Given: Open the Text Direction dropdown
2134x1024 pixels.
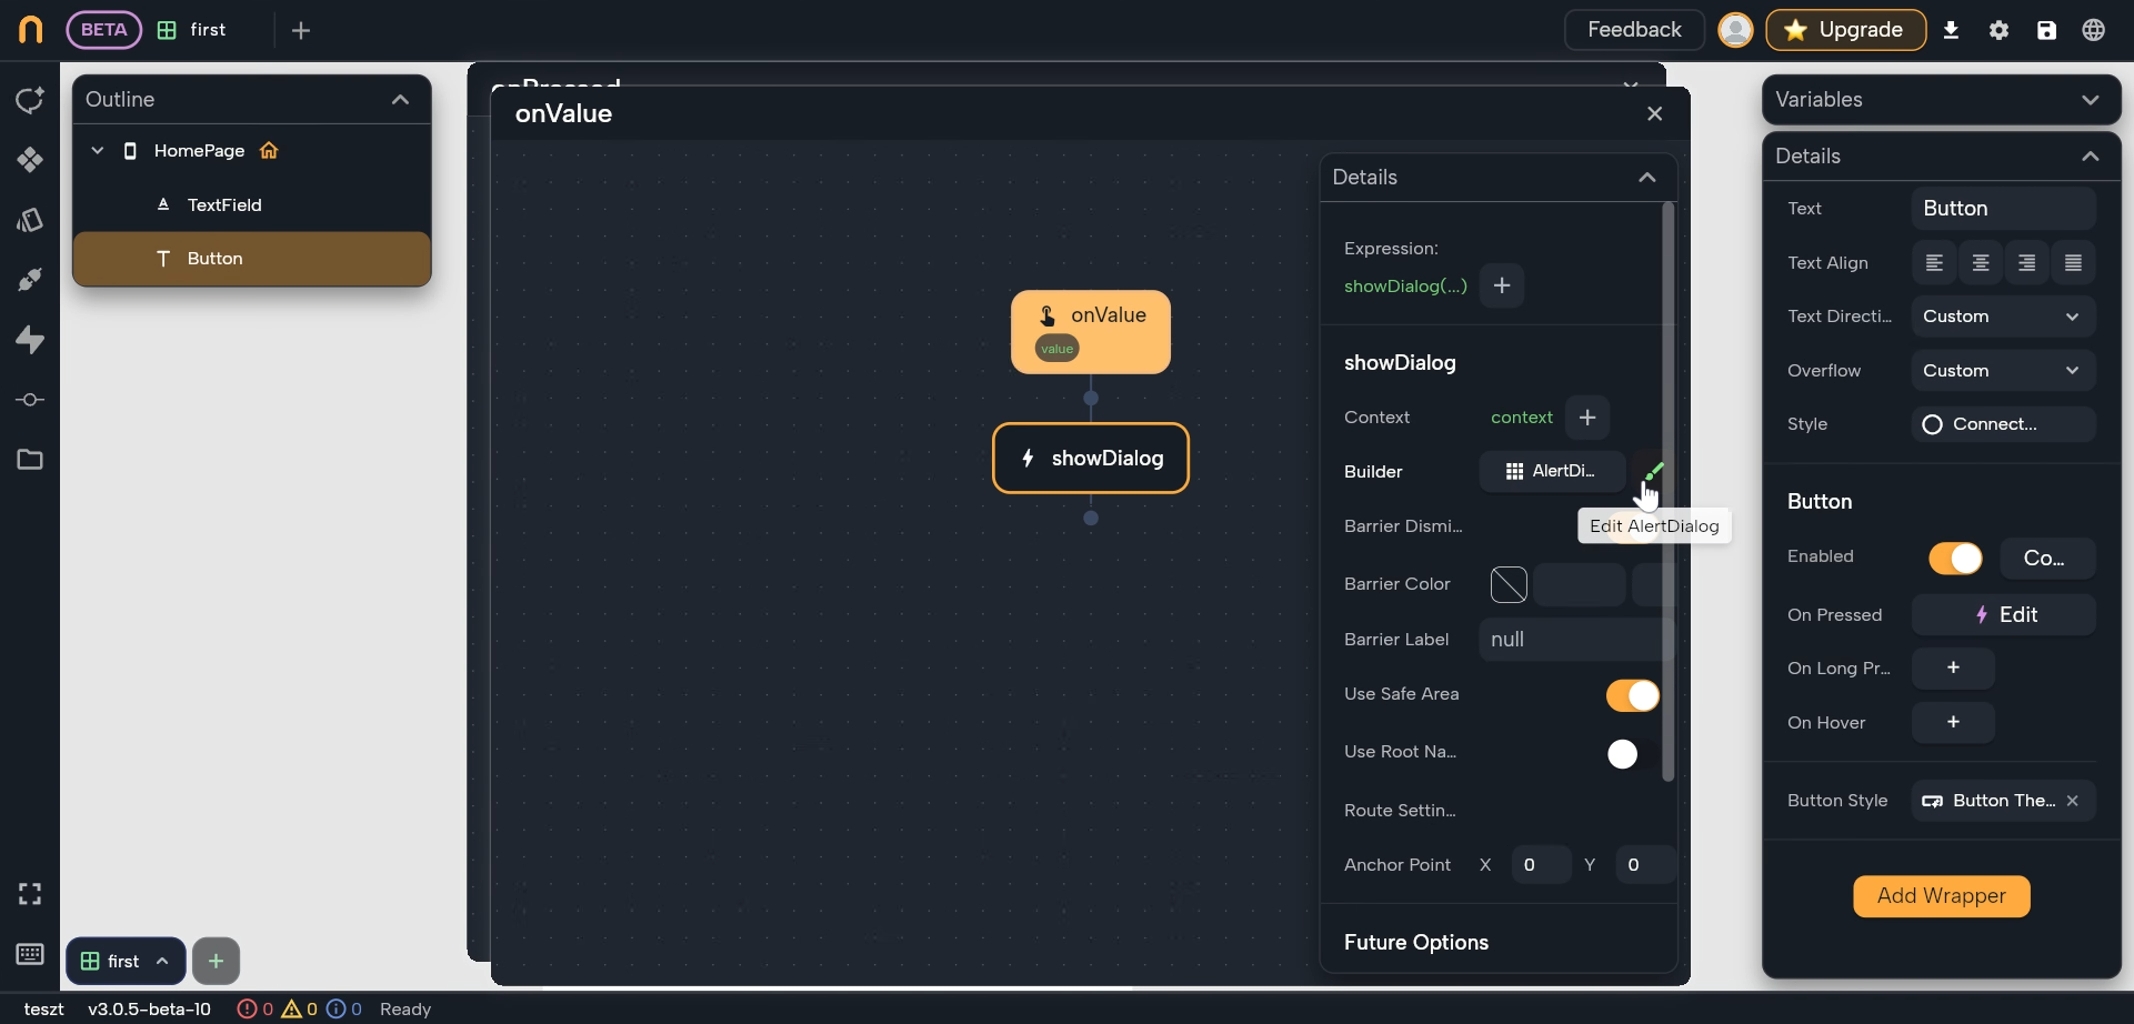Looking at the screenshot, I should click(x=2002, y=317).
